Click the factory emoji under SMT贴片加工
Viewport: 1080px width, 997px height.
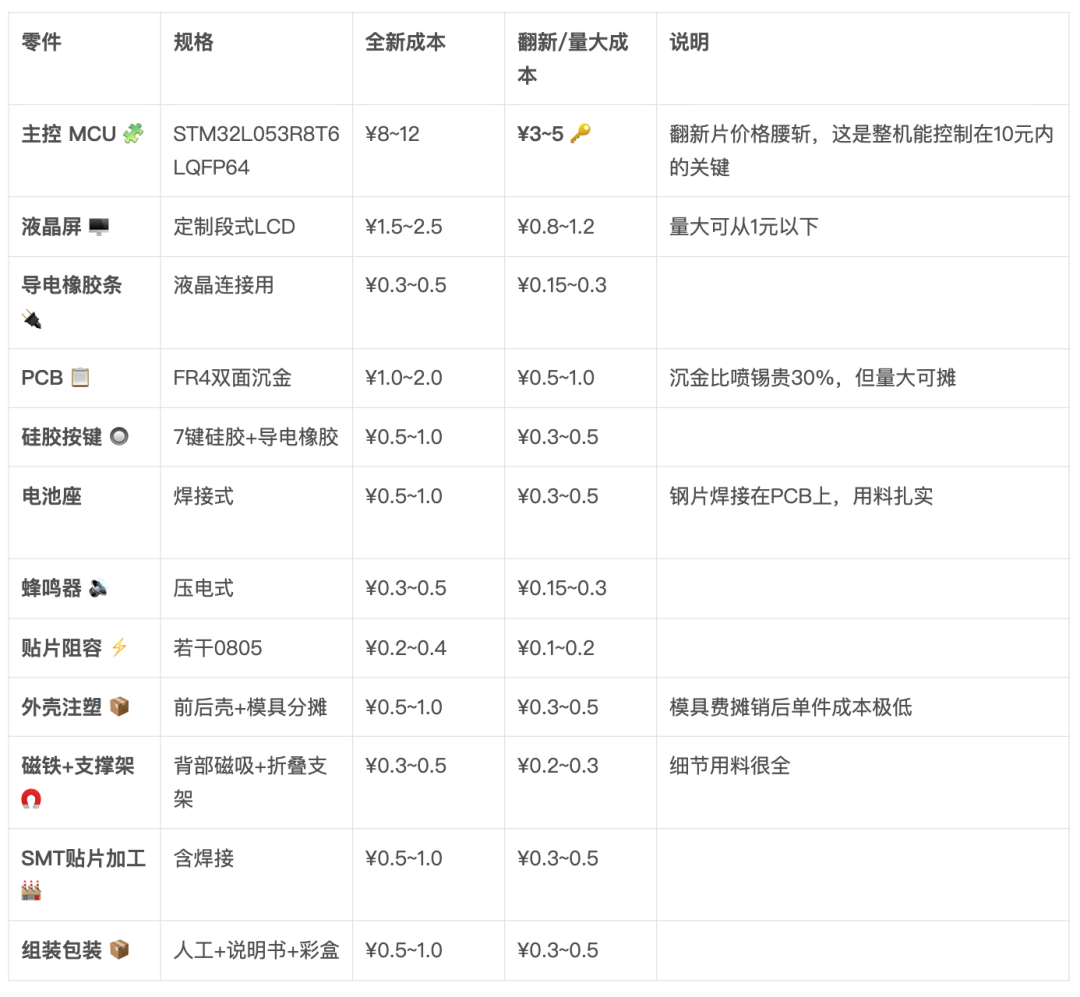(x=32, y=891)
